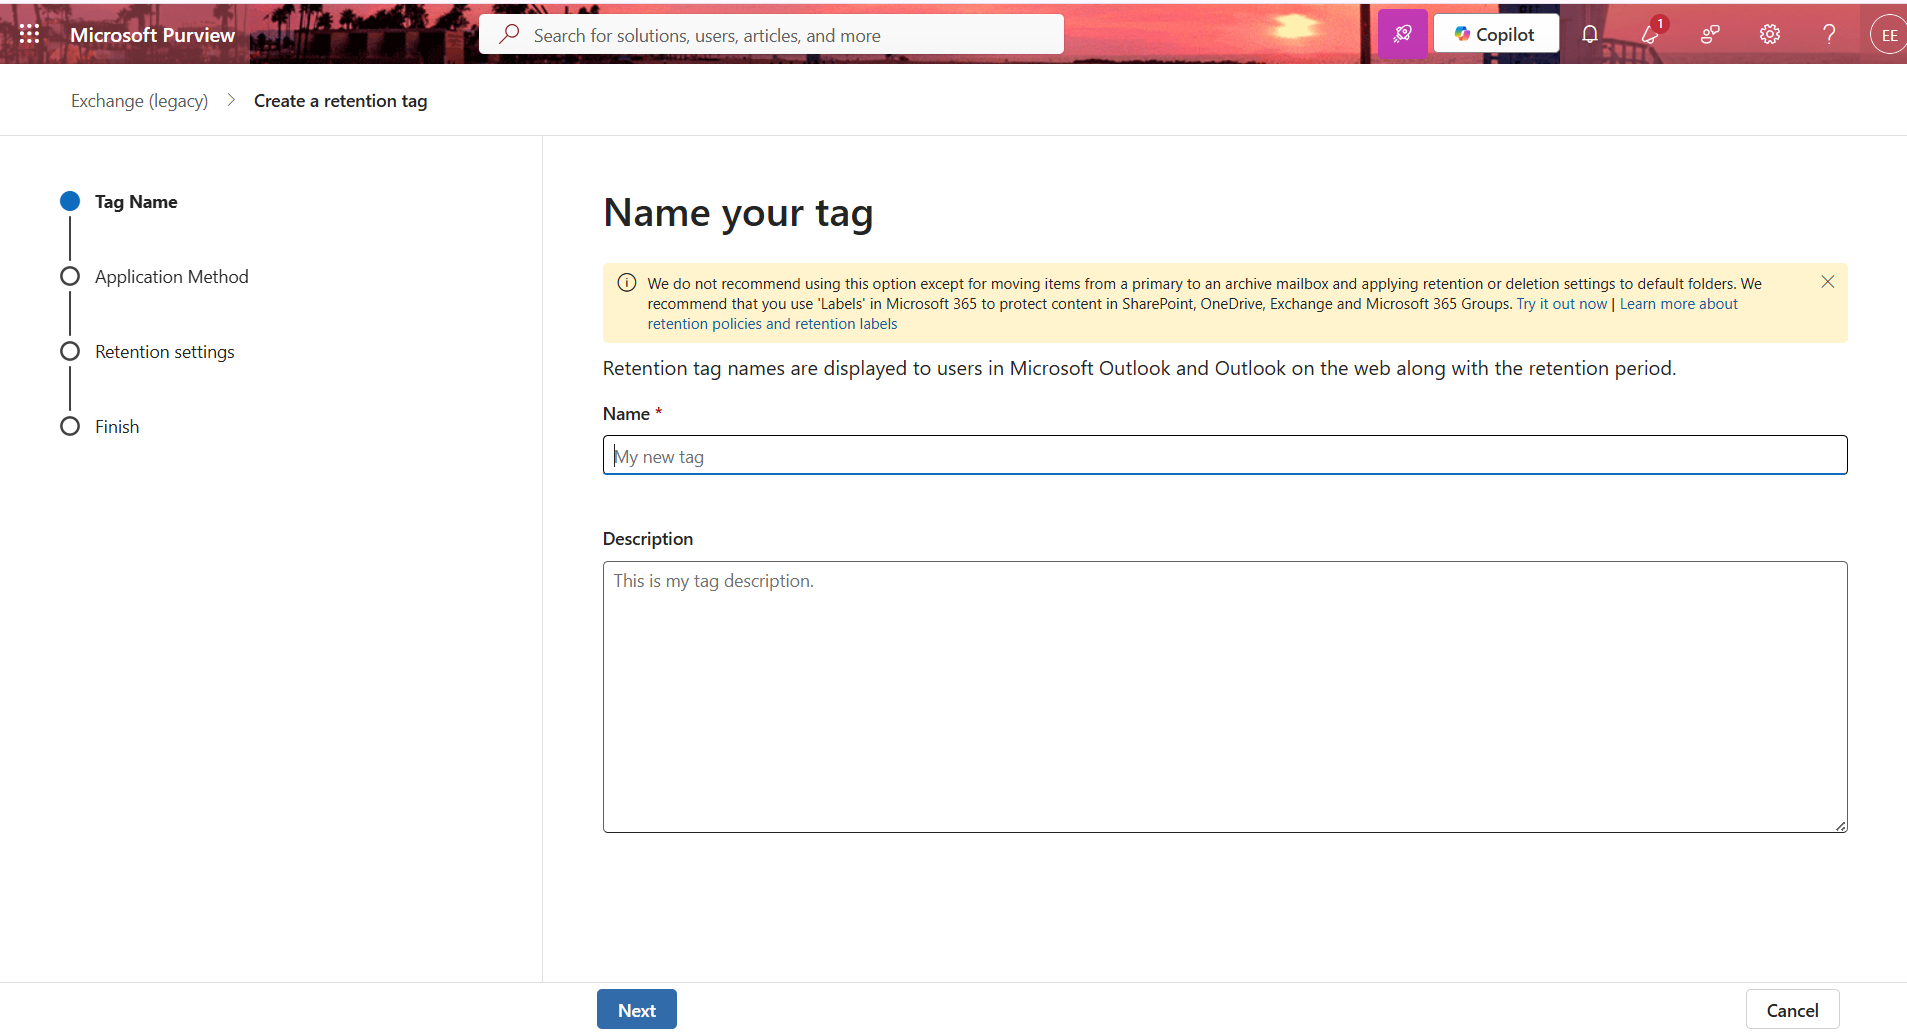Cancel the retention tag wizard
This screenshot has width=1907, height=1032.
tap(1792, 1010)
